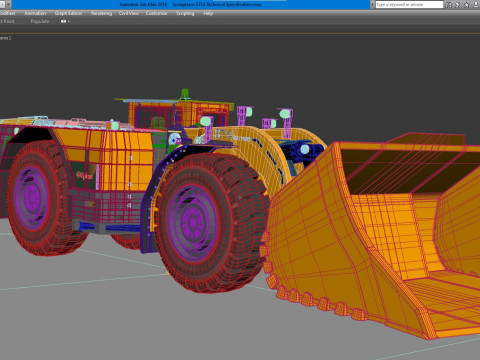
Task: Collapse InfoCenter with arrow left of search box
Action: pos(372,5)
